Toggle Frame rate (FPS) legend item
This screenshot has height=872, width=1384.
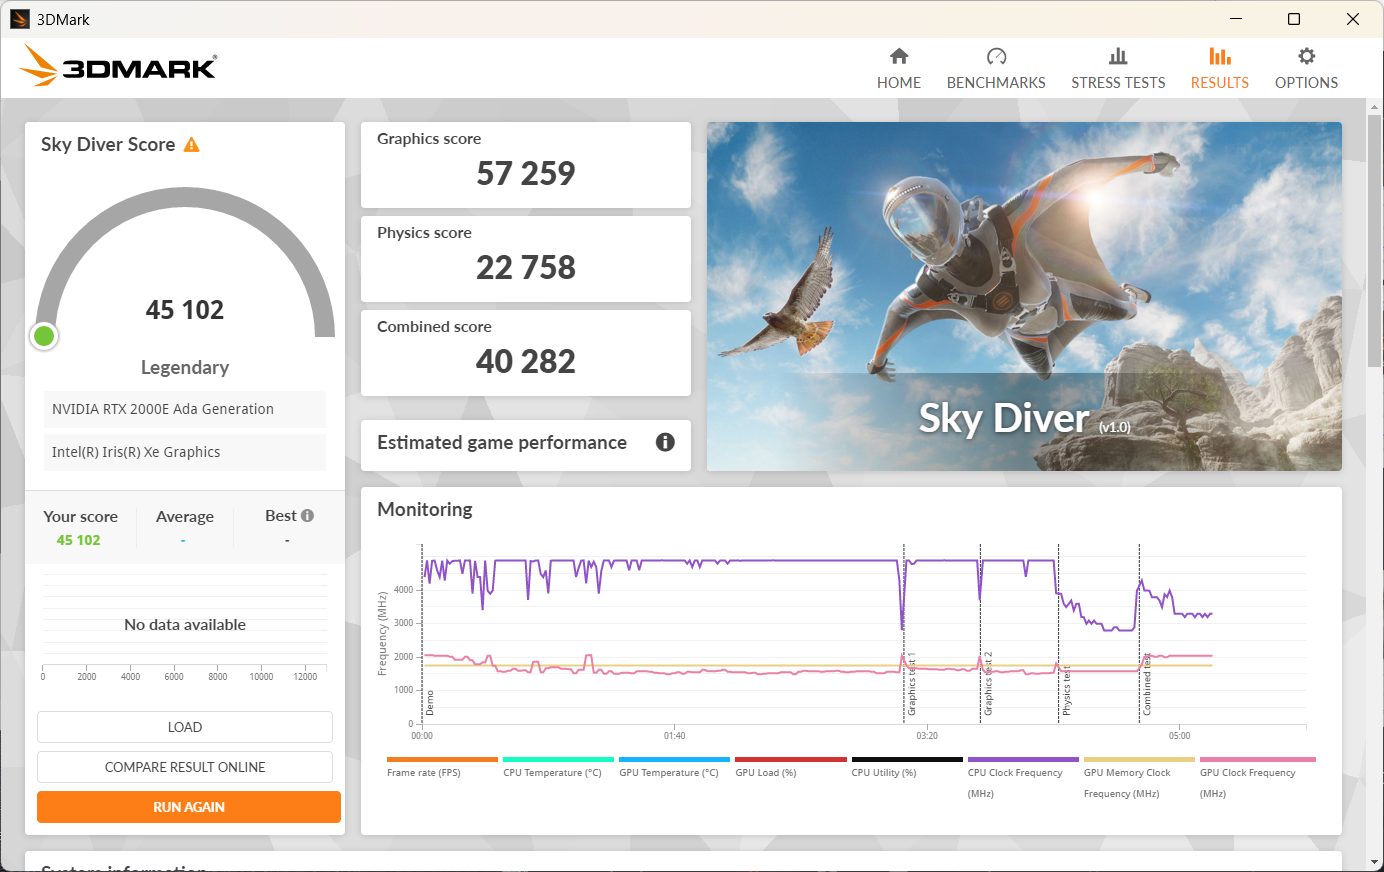[424, 772]
